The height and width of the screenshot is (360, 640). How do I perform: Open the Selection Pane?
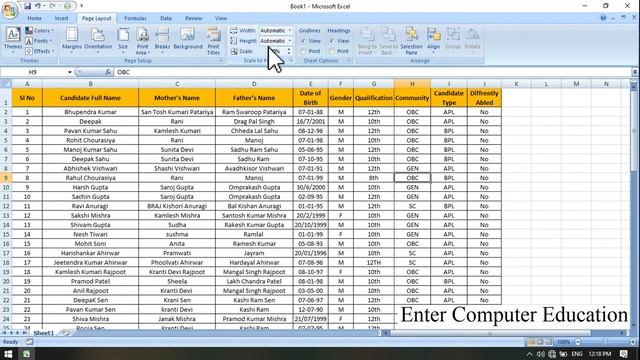pyautogui.click(x=411, y=41)
